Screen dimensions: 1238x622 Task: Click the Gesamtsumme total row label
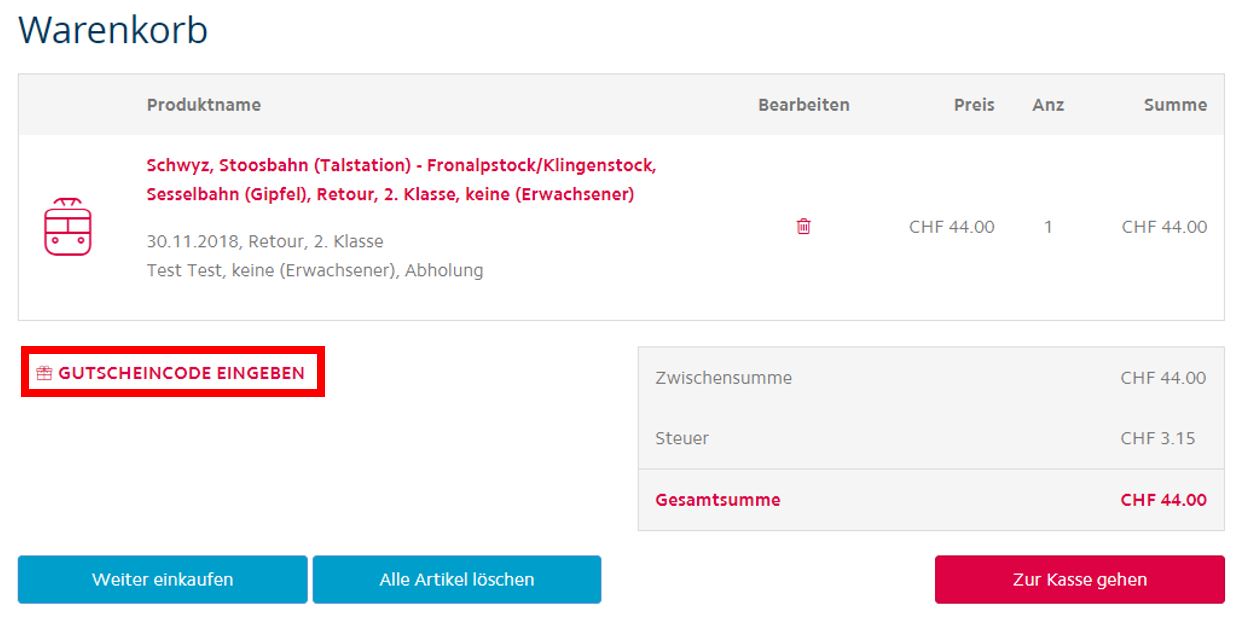pyautogui.click(x=718, y=500)
